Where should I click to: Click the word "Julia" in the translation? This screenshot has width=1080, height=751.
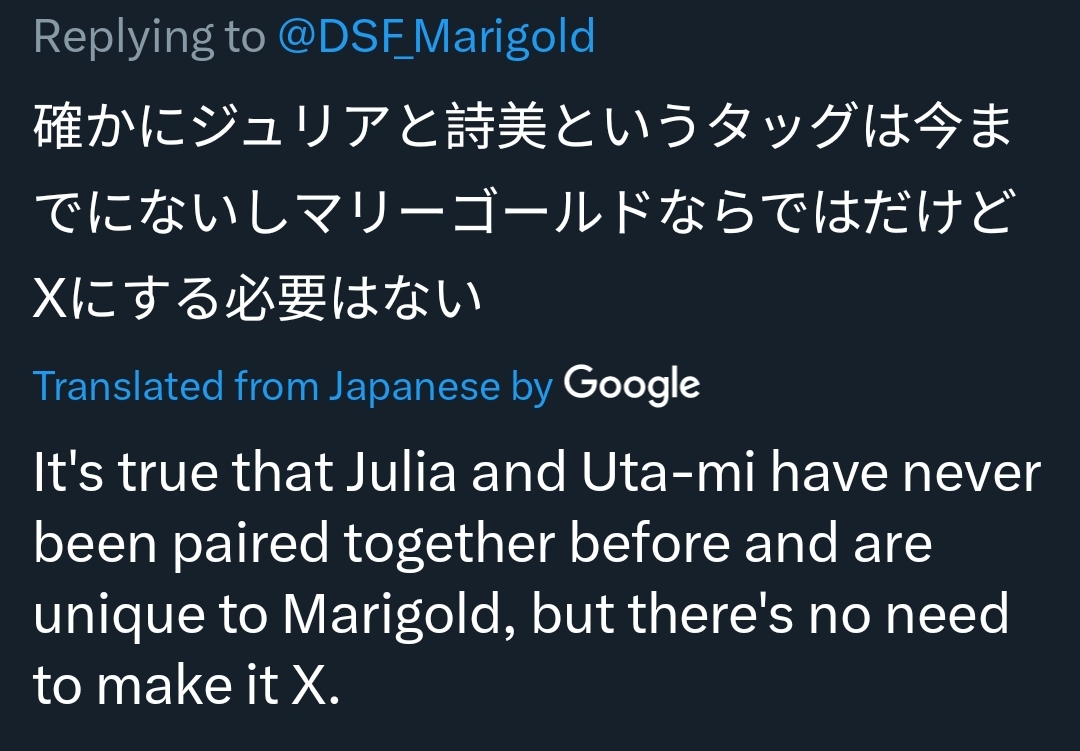[401, 473]
